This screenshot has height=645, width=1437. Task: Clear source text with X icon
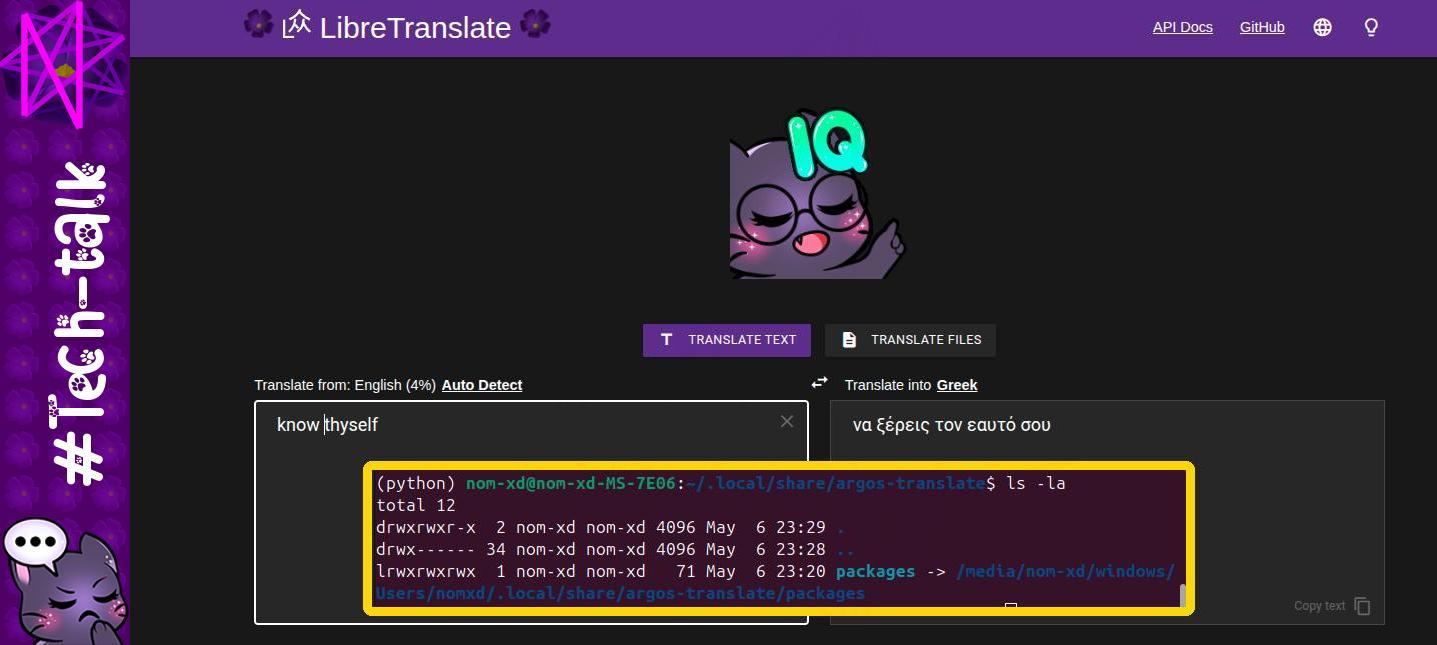click(787, 421)
